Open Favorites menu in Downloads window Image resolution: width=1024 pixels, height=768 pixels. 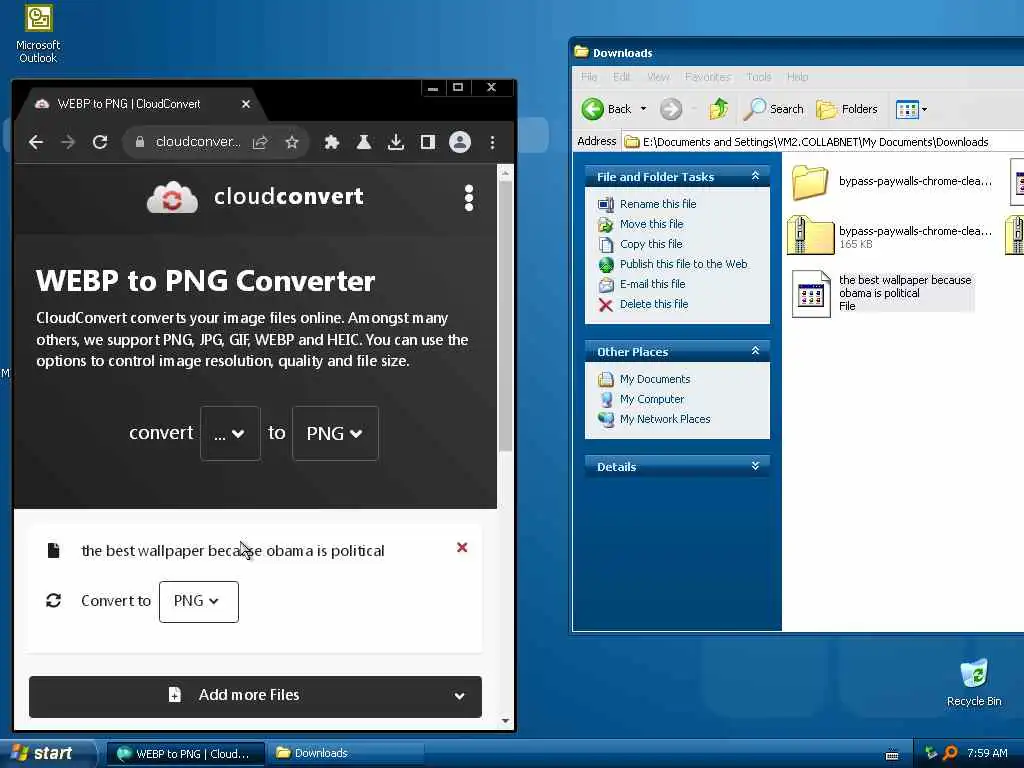click(707, 77)
